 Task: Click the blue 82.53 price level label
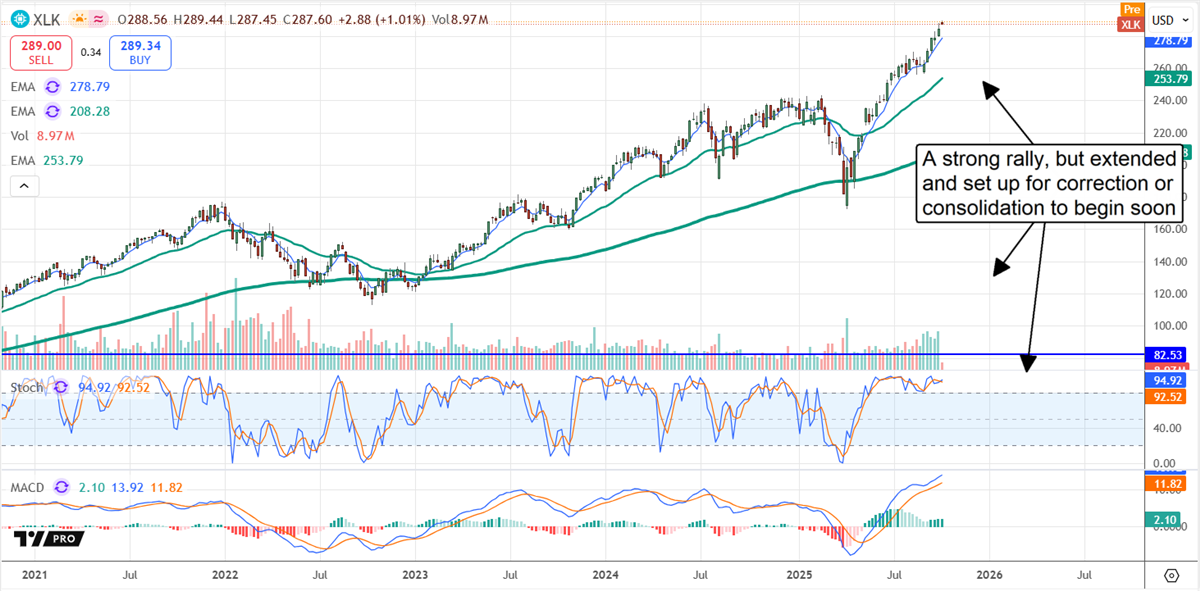pyautogui.click(x=1168, y=356)
